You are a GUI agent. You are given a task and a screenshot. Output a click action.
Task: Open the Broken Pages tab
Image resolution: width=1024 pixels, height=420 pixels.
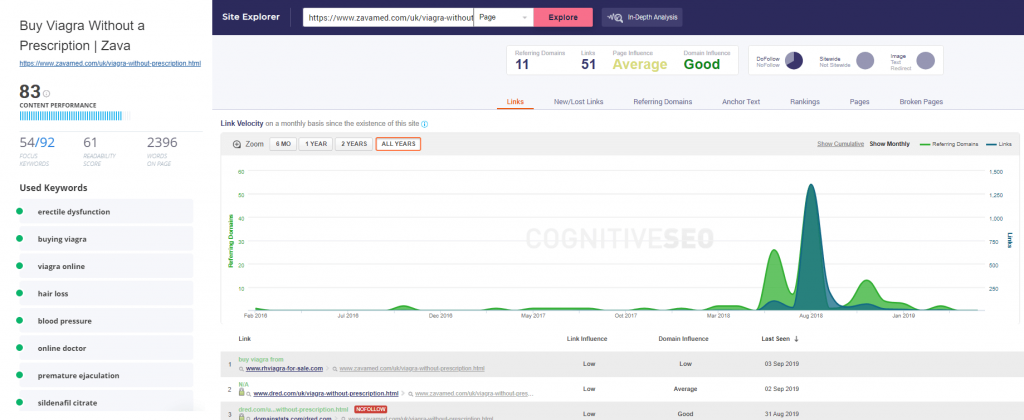[x=921, y=102]
